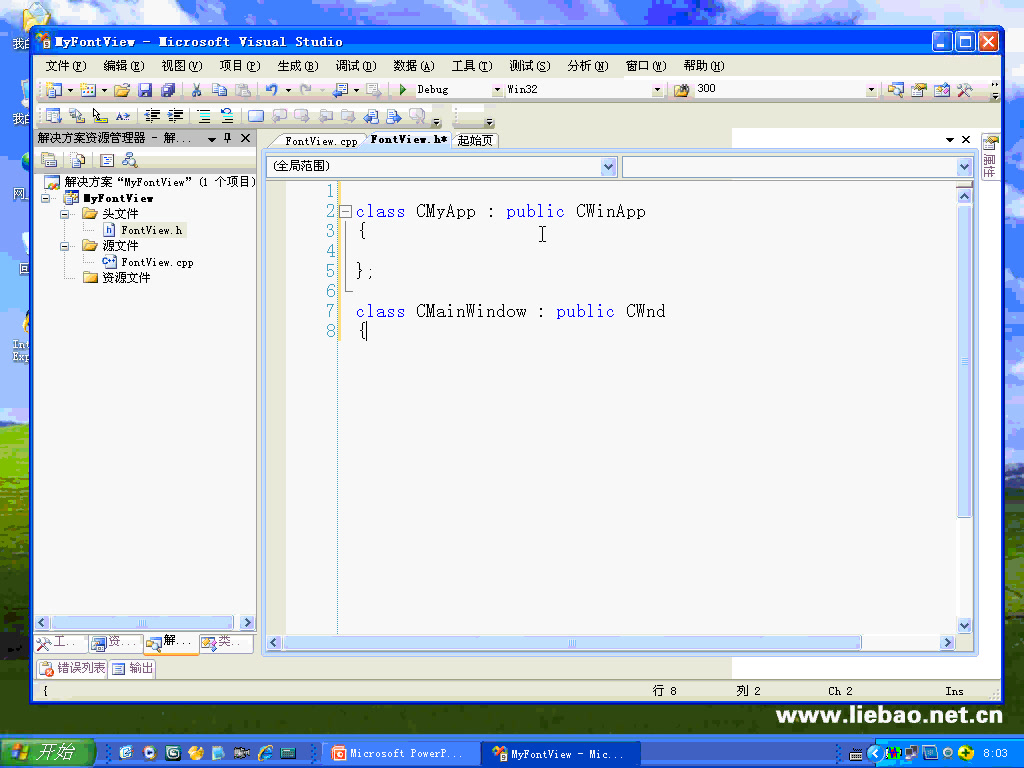The height and width of the screenshot is (768, 1024).
Task: Open the 帮助(H) menu
Action: click(x=703, y=66)
